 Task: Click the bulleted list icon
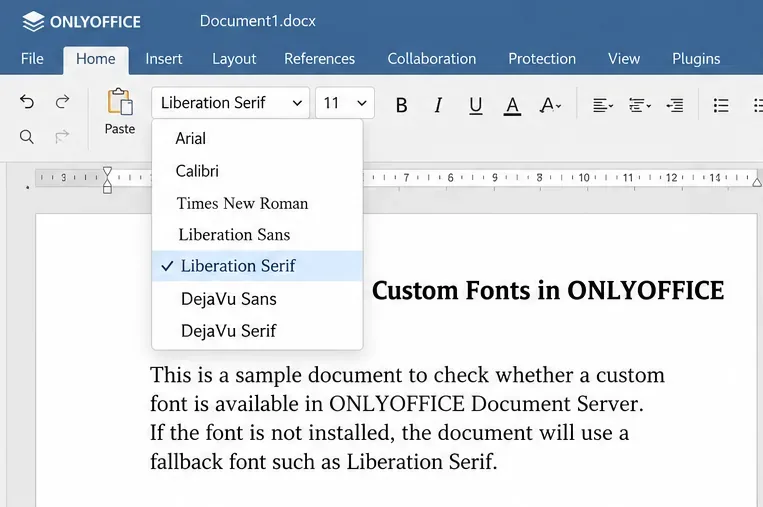721,105
